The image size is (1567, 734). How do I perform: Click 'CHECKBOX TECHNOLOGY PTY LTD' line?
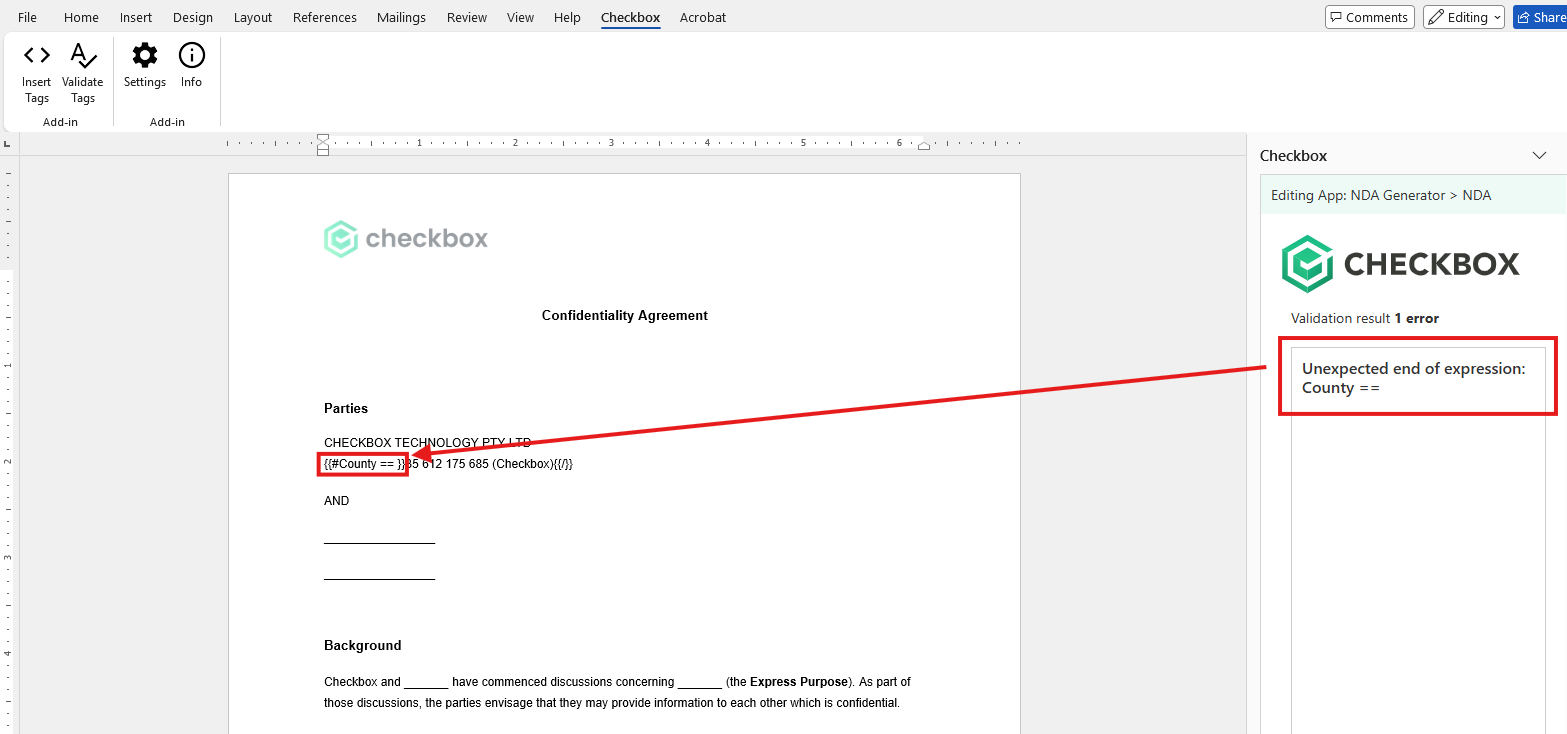tap(427, 443)
